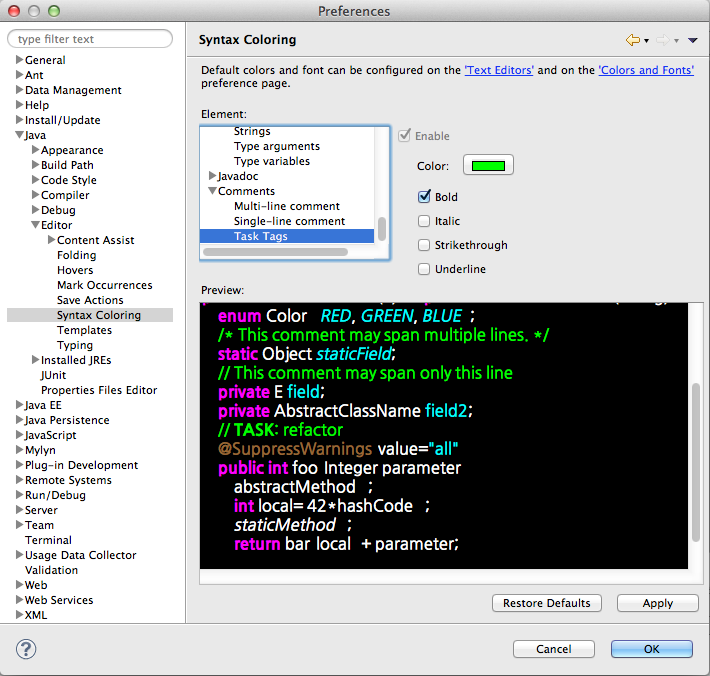Click the forward navigation arrow icon

(x=662, y=40)
